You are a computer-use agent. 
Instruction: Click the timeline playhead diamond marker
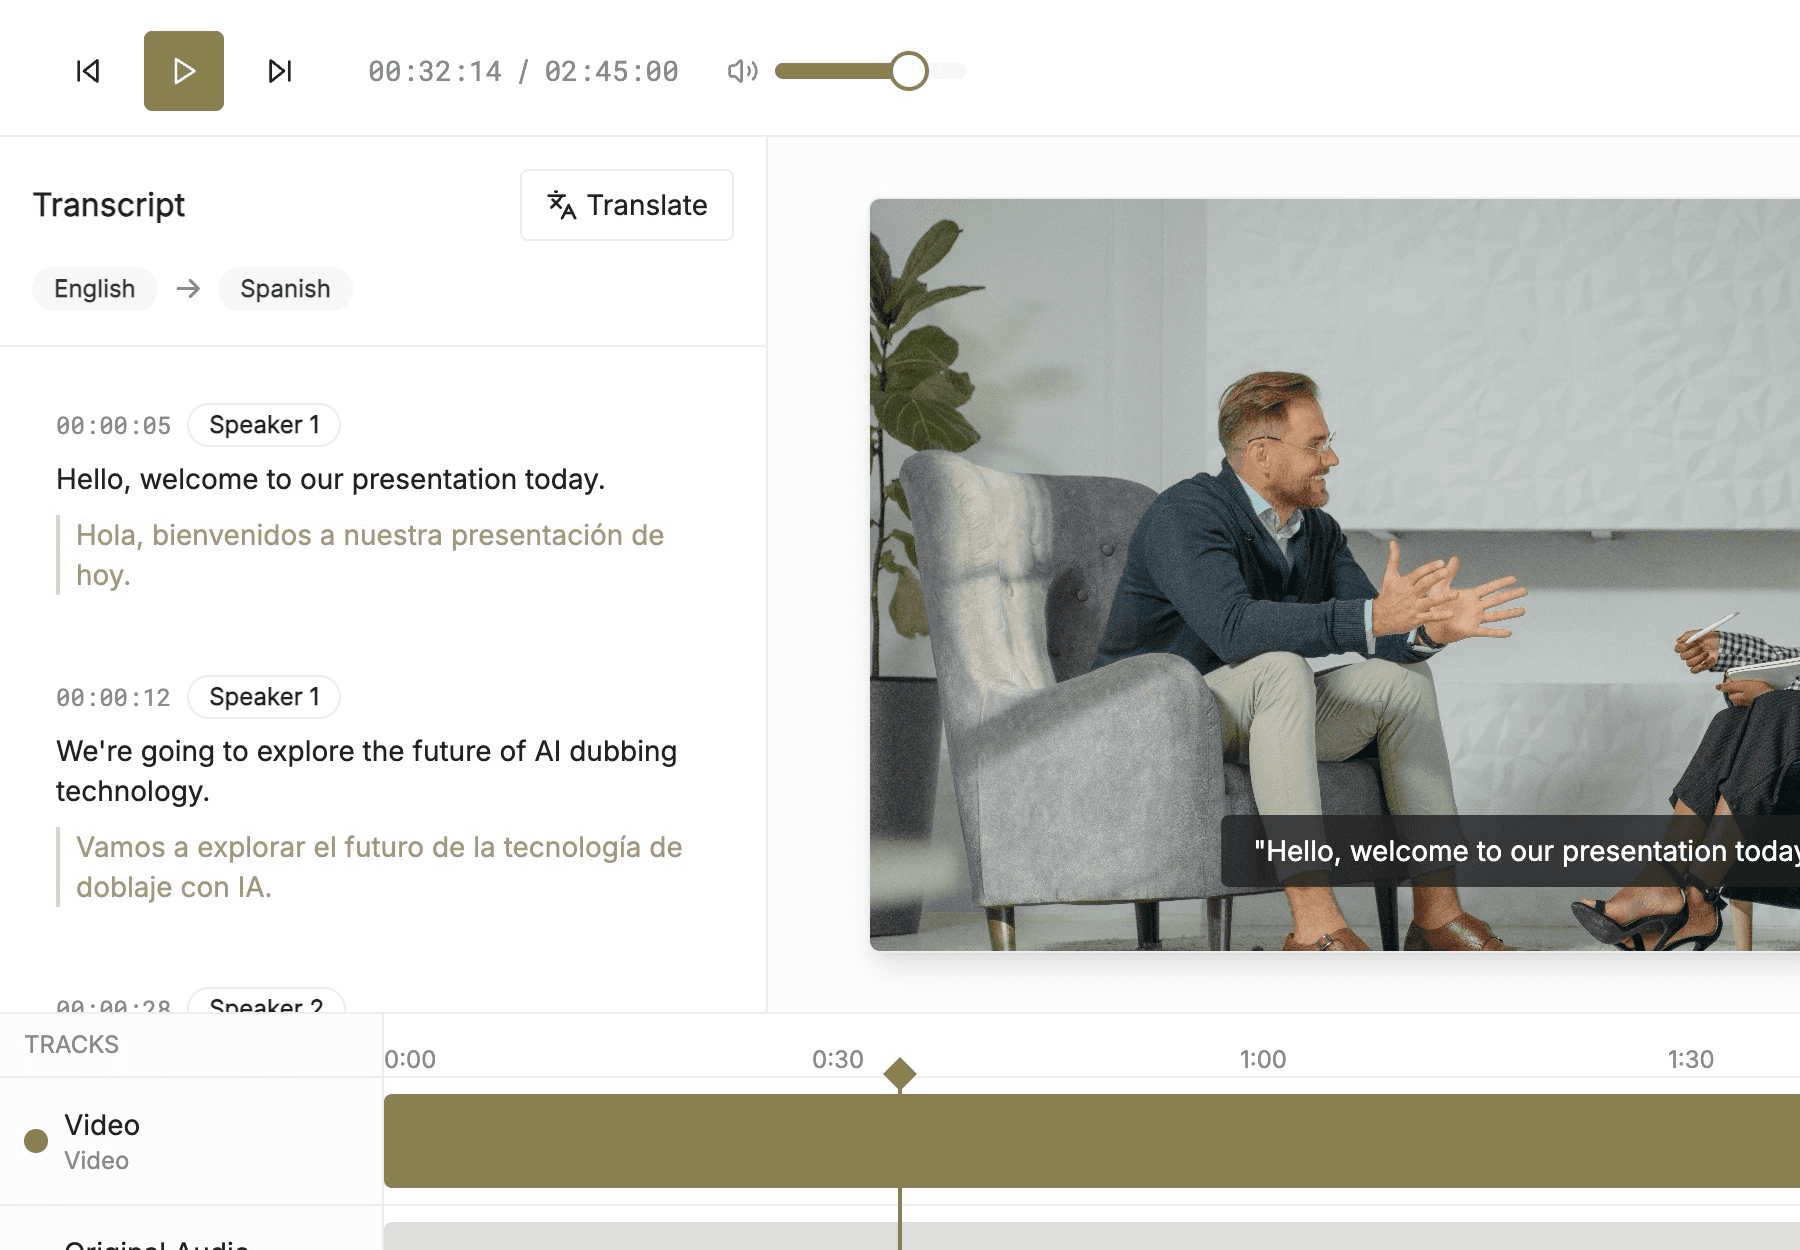[900, 1074]
